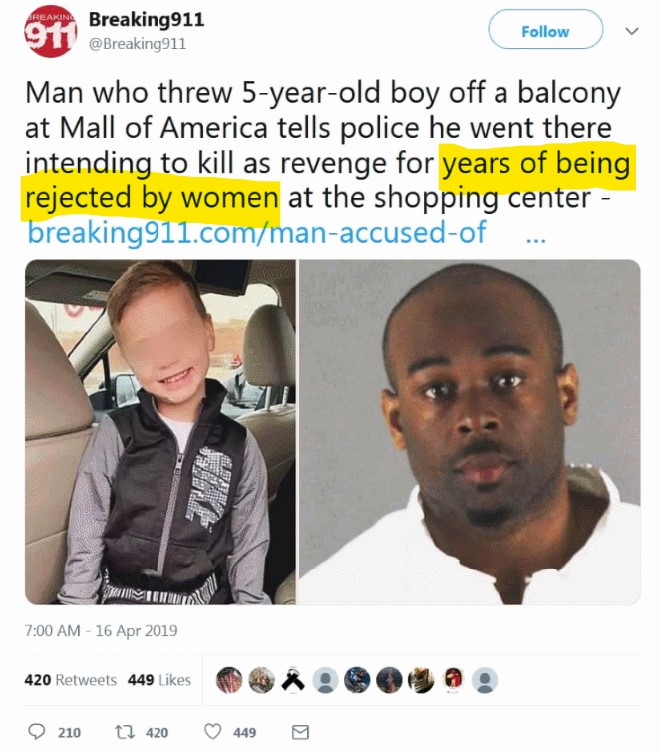The height and width of the screenshot is (751, 660).
Task: Click the last default gray liker avatar
Action: (x=485, y=680)
